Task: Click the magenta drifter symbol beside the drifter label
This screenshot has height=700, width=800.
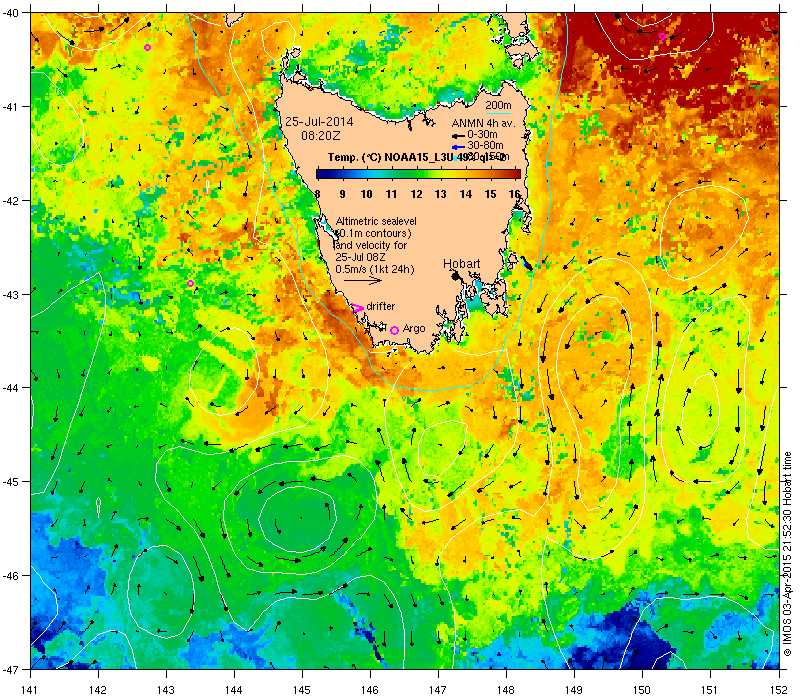Action: click(357, 308)
